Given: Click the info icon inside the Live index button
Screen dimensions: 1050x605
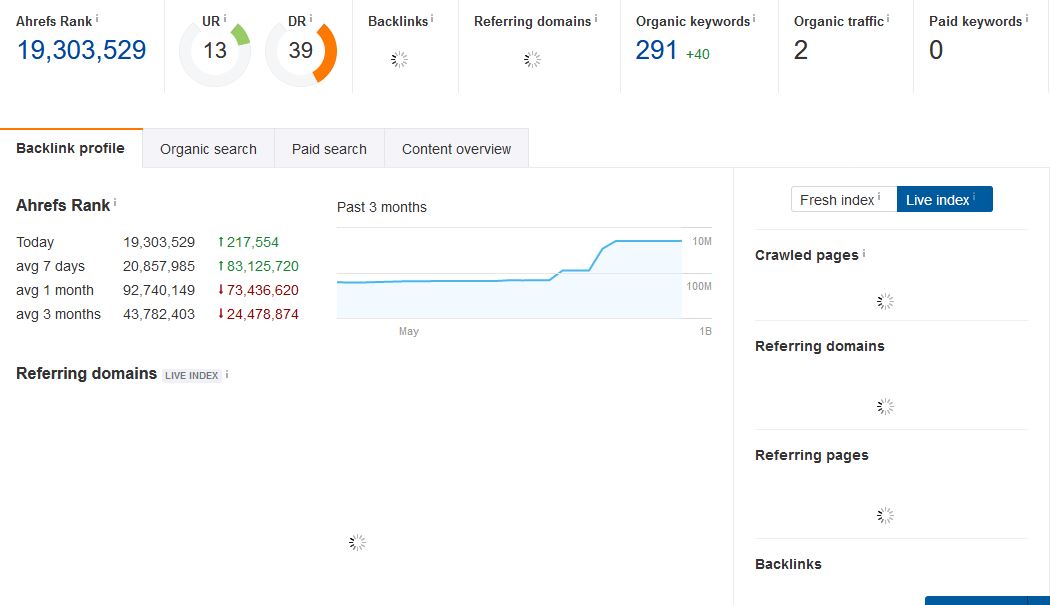Looking at the screenshot, I should click(x=974, y=197).
